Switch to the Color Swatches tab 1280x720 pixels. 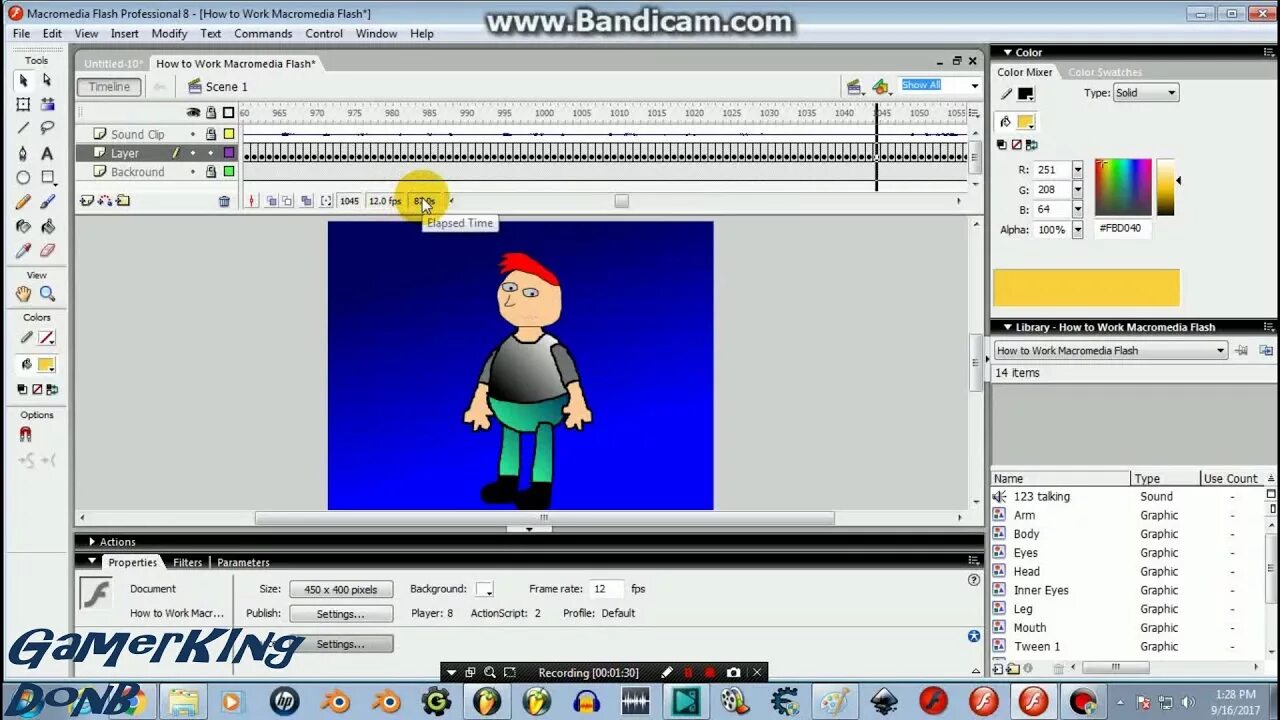1105,72
